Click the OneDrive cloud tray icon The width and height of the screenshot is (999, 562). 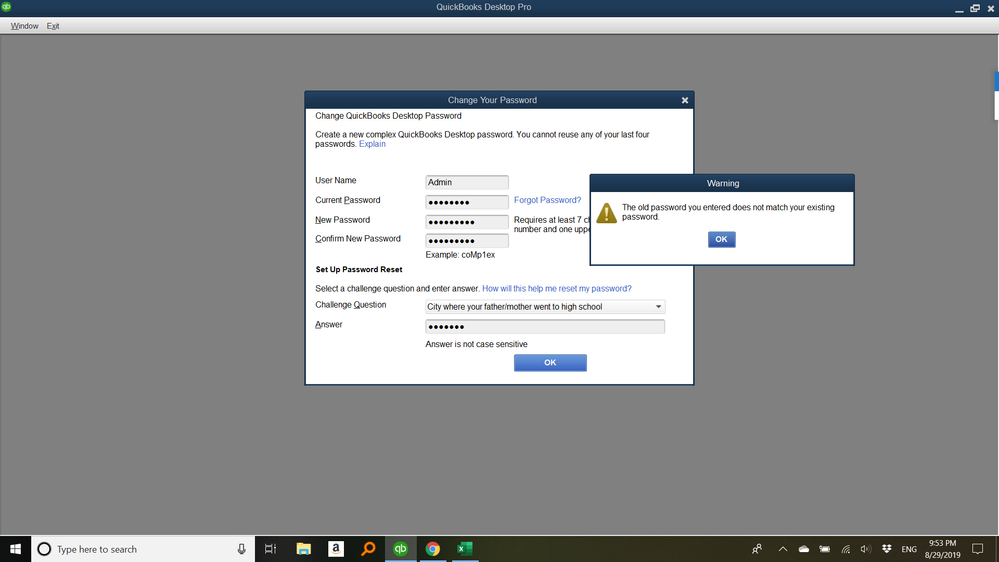[x=804, y=549]
